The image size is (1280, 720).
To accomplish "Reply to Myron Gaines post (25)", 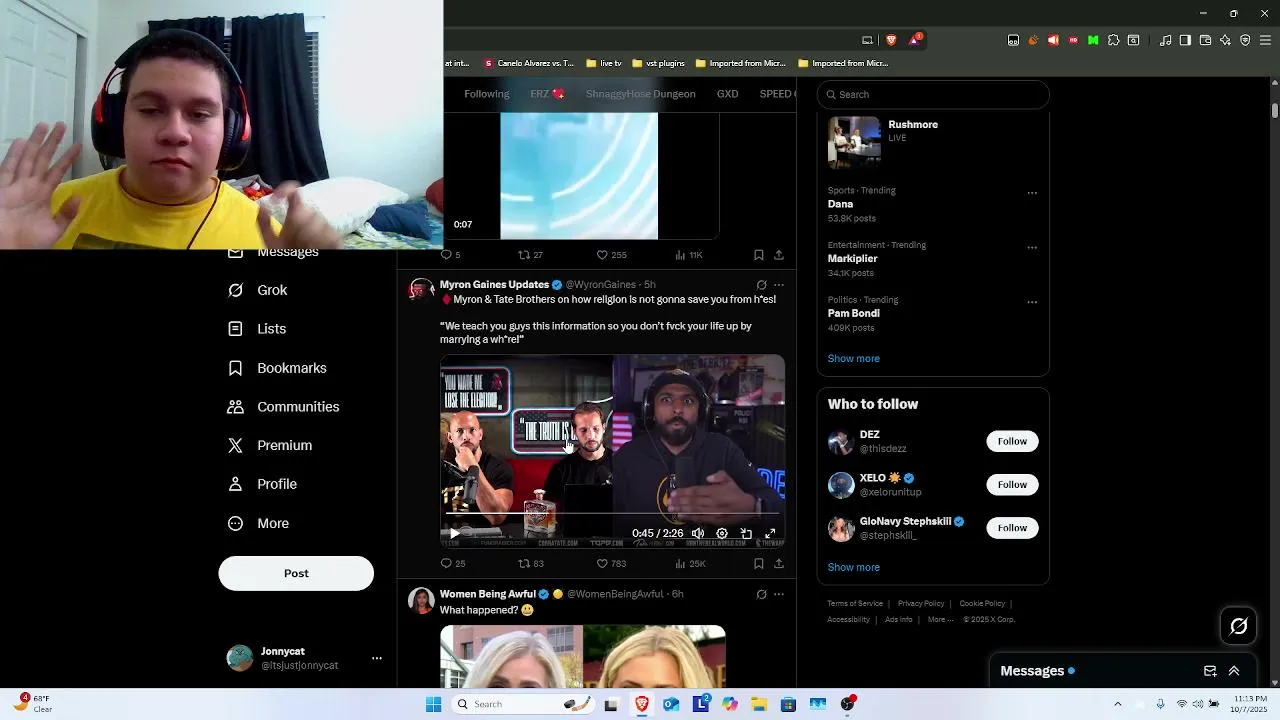I will pyautogui.click(x=453, y=564).
